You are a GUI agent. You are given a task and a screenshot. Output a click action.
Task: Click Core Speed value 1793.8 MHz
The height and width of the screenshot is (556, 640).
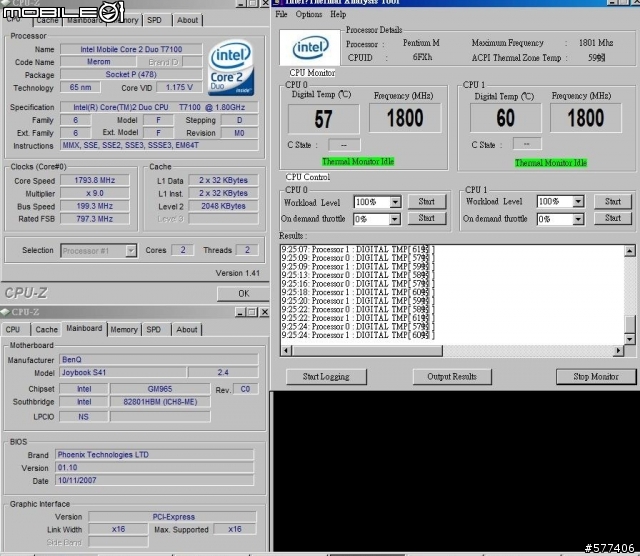point(95,180)
